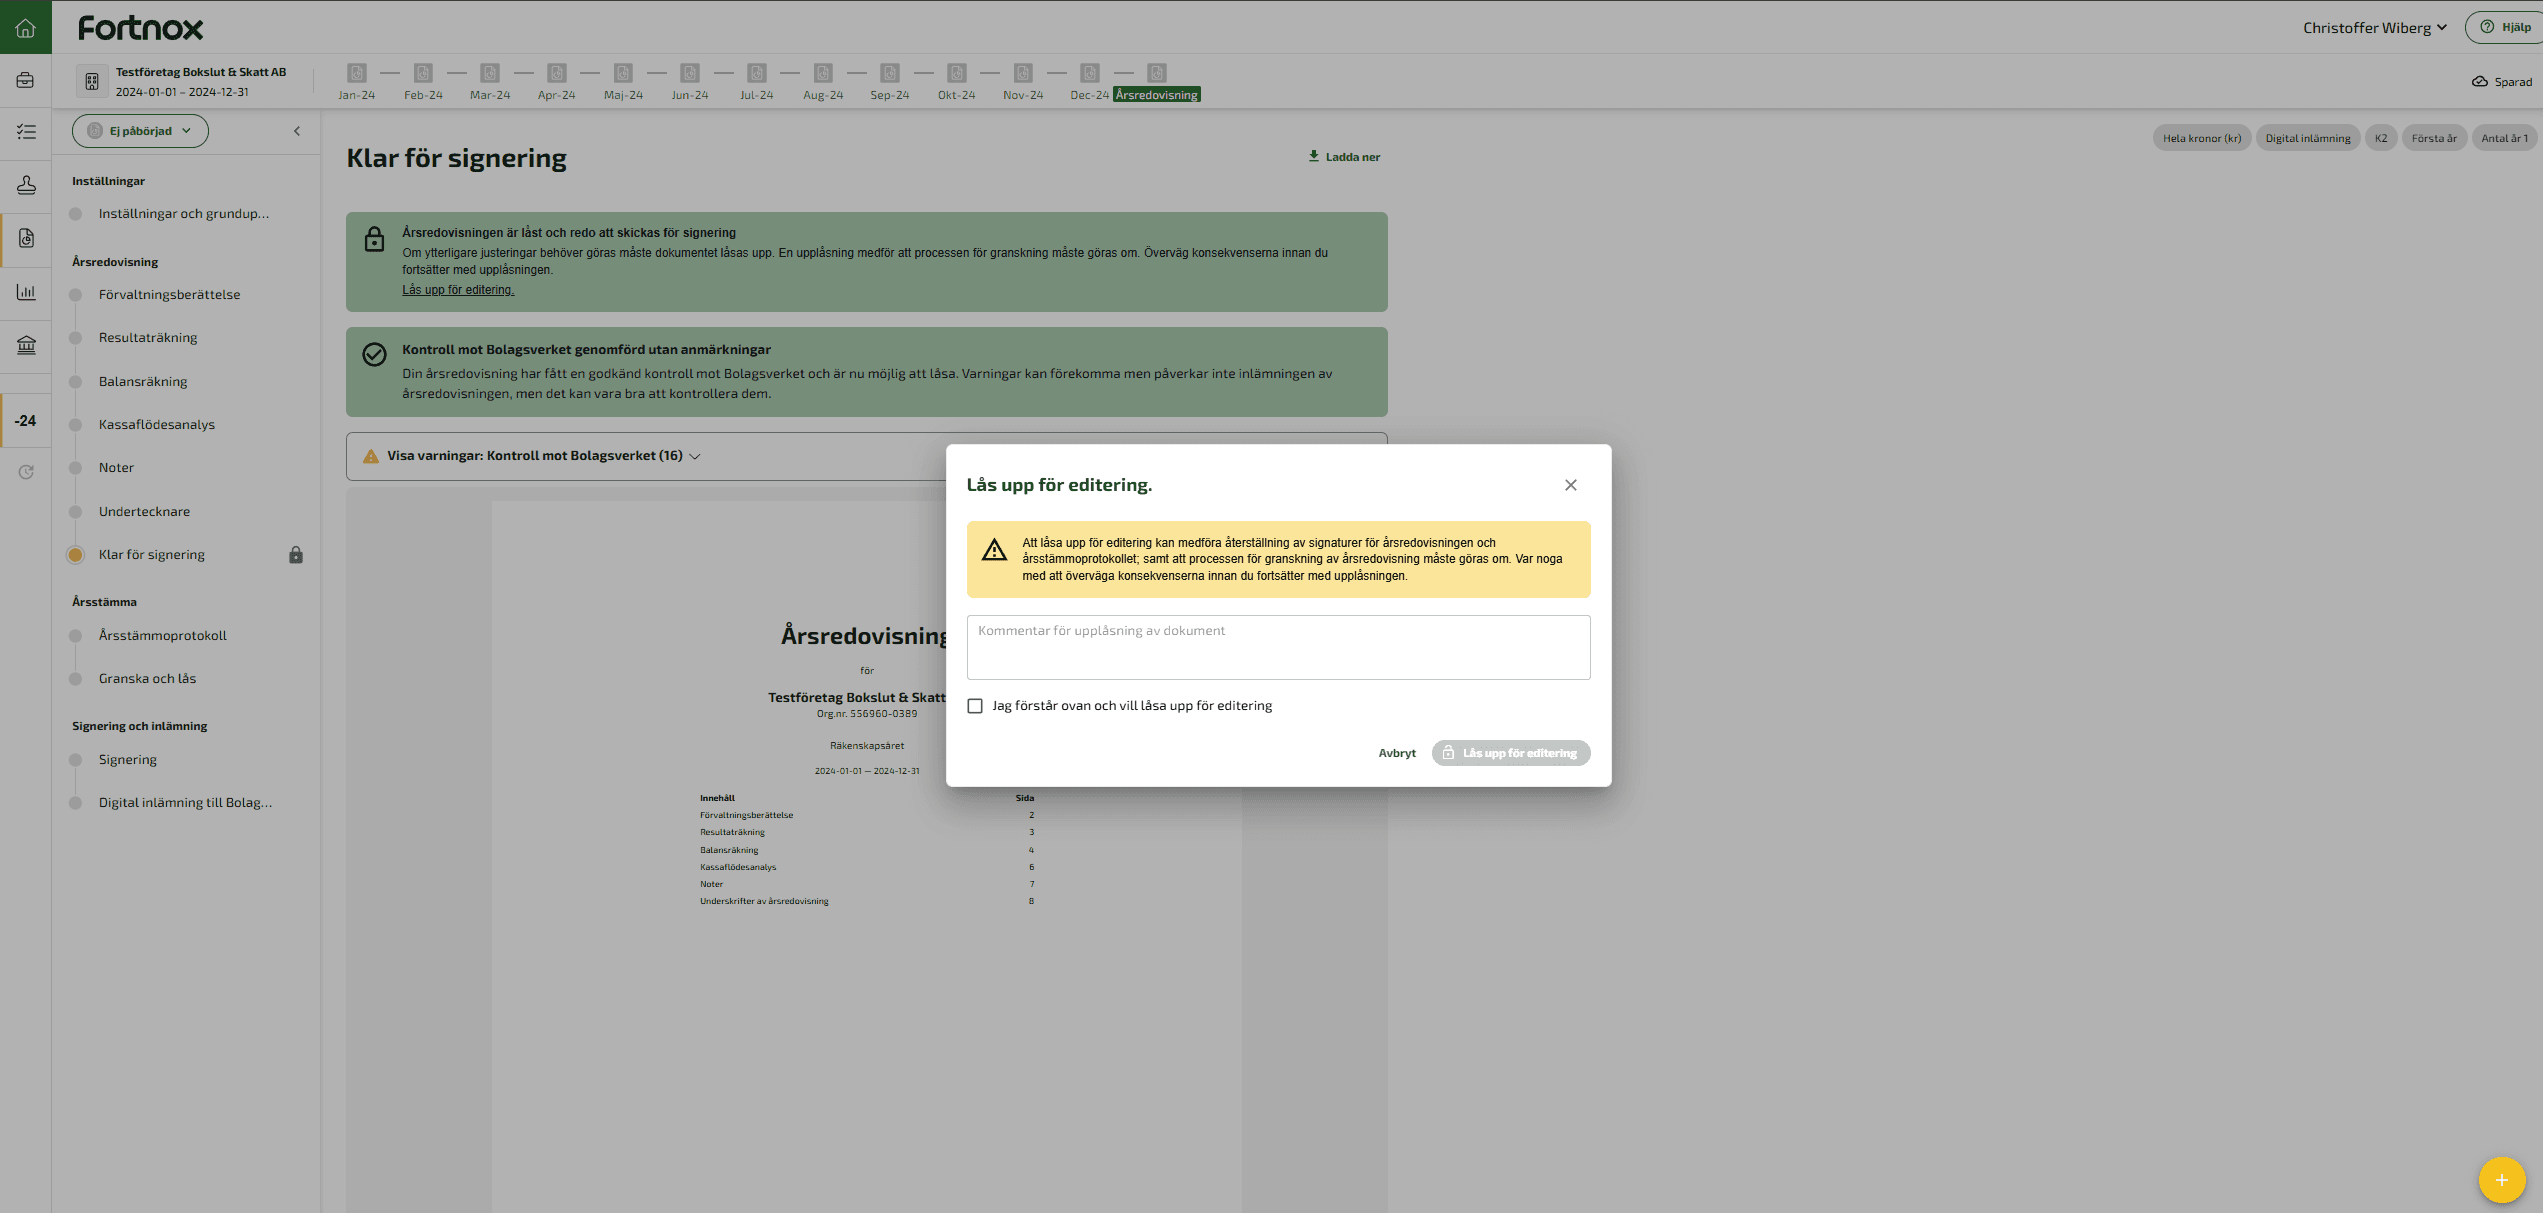Open the home icon in sidebar
2543x1213 pixels.
point(26,27)
